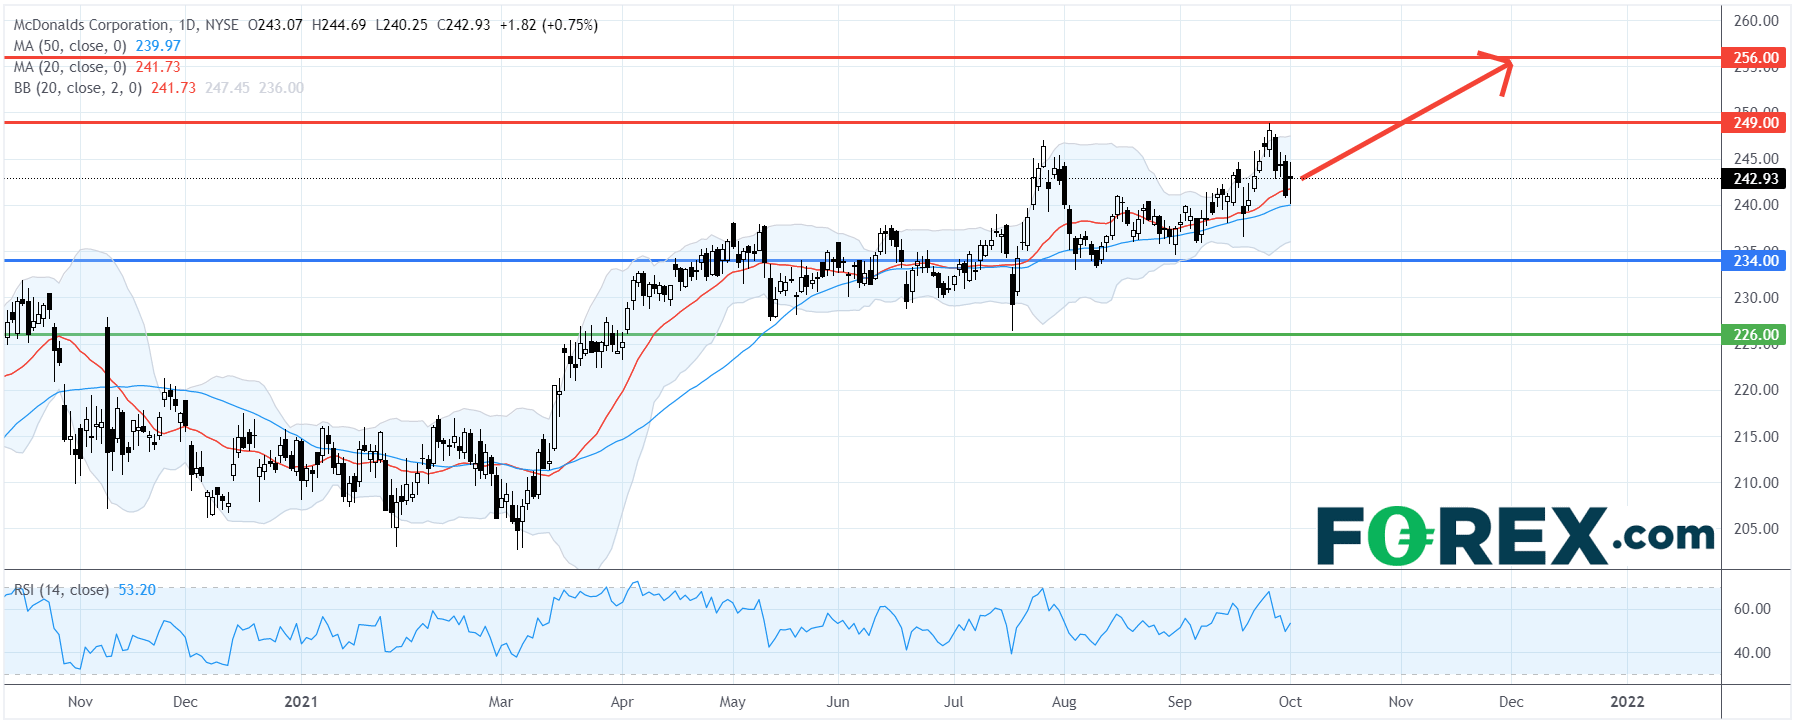Click the Bollinger upper value 247.45

tap(227, 88)
